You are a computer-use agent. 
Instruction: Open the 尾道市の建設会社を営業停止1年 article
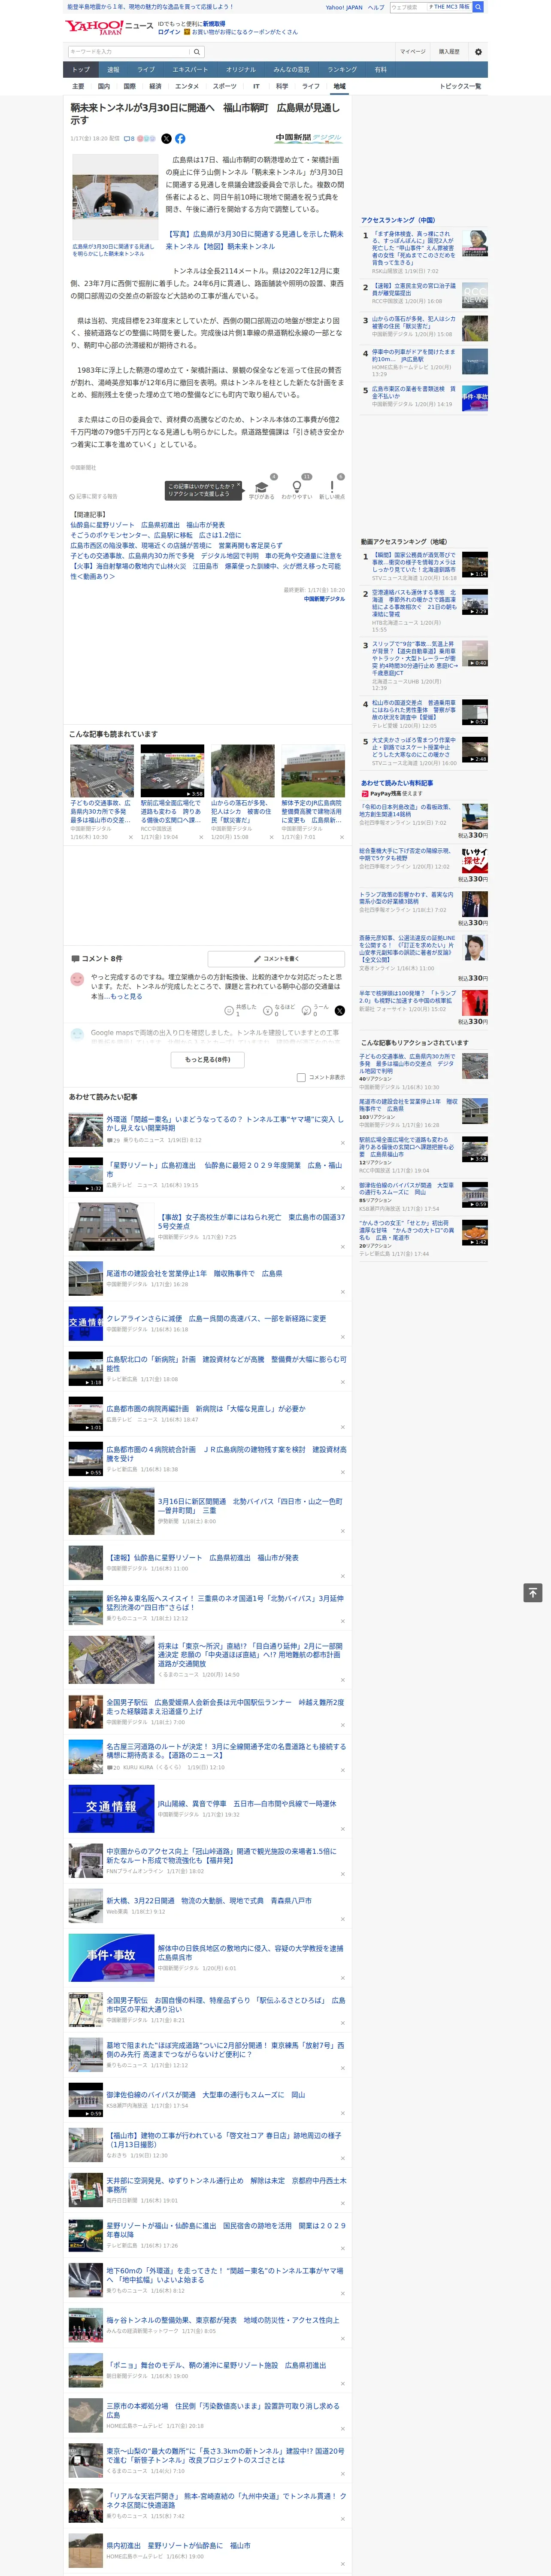(194, 1273)
